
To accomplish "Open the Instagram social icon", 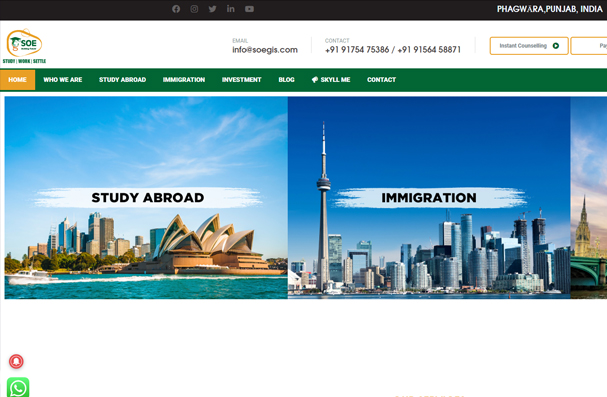I will click(194, 9).
